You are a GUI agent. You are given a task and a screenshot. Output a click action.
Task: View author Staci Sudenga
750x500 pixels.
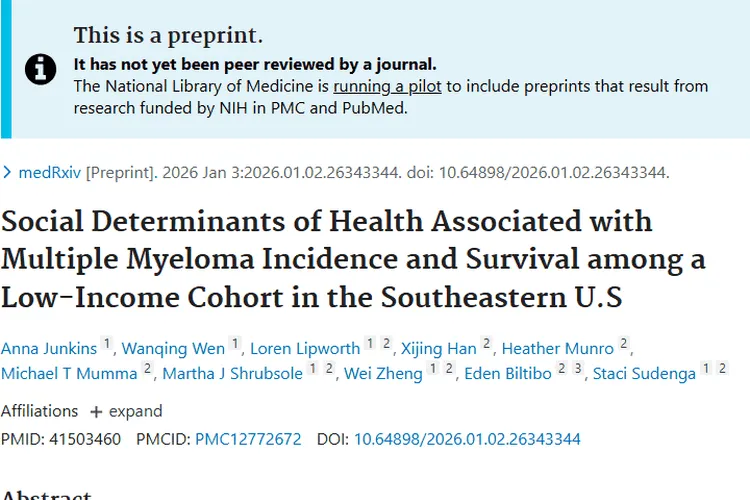tap(643, 374)
